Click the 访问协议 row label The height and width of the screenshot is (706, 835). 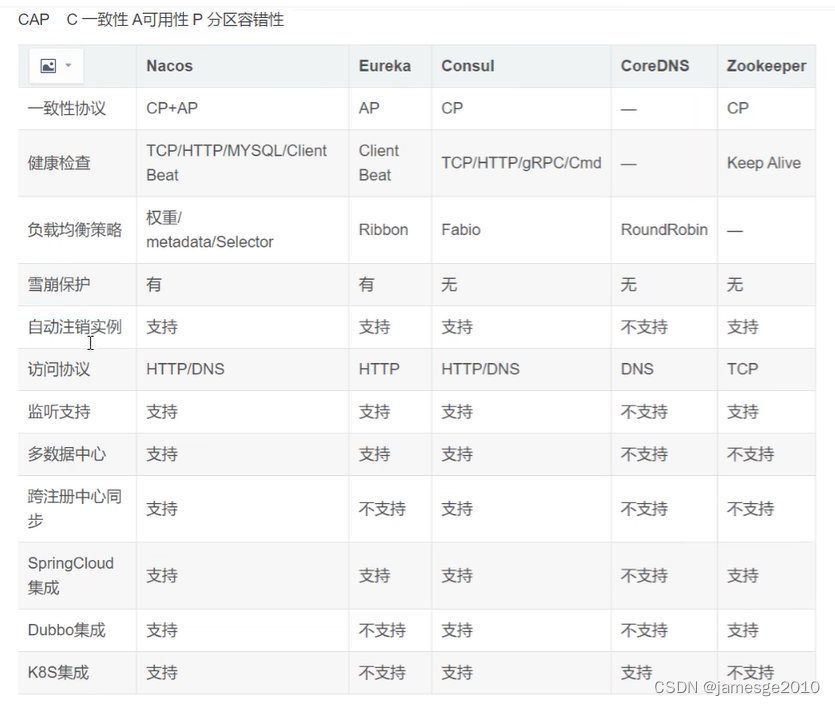[59, 369]
